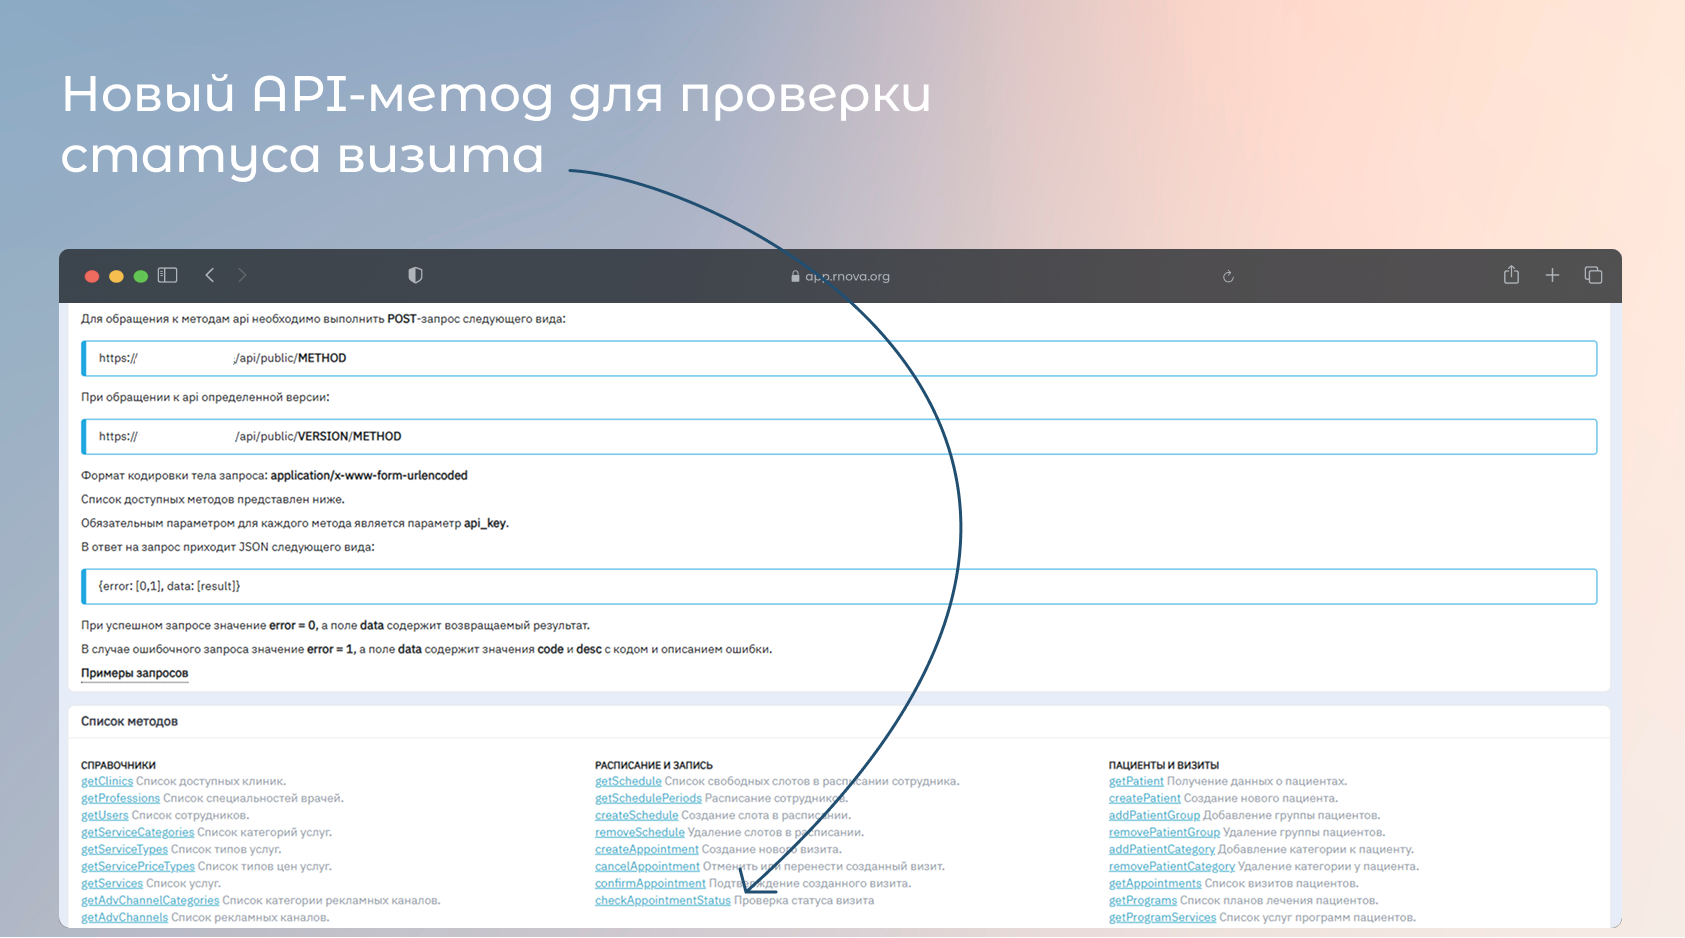Open the getProgramServices link
Viewport: 1685px width, 938px height.
[x=1162, y=917]
